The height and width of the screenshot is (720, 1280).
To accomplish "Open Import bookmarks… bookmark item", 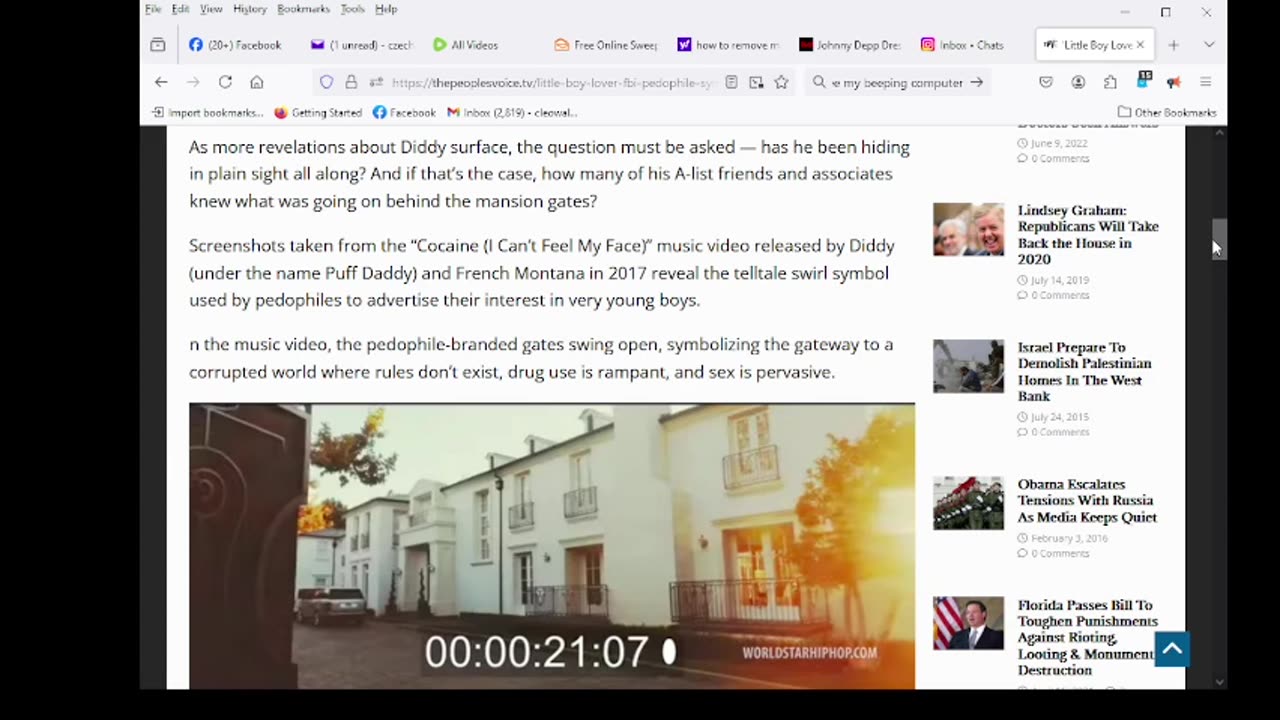I will (x=207, y=112).
